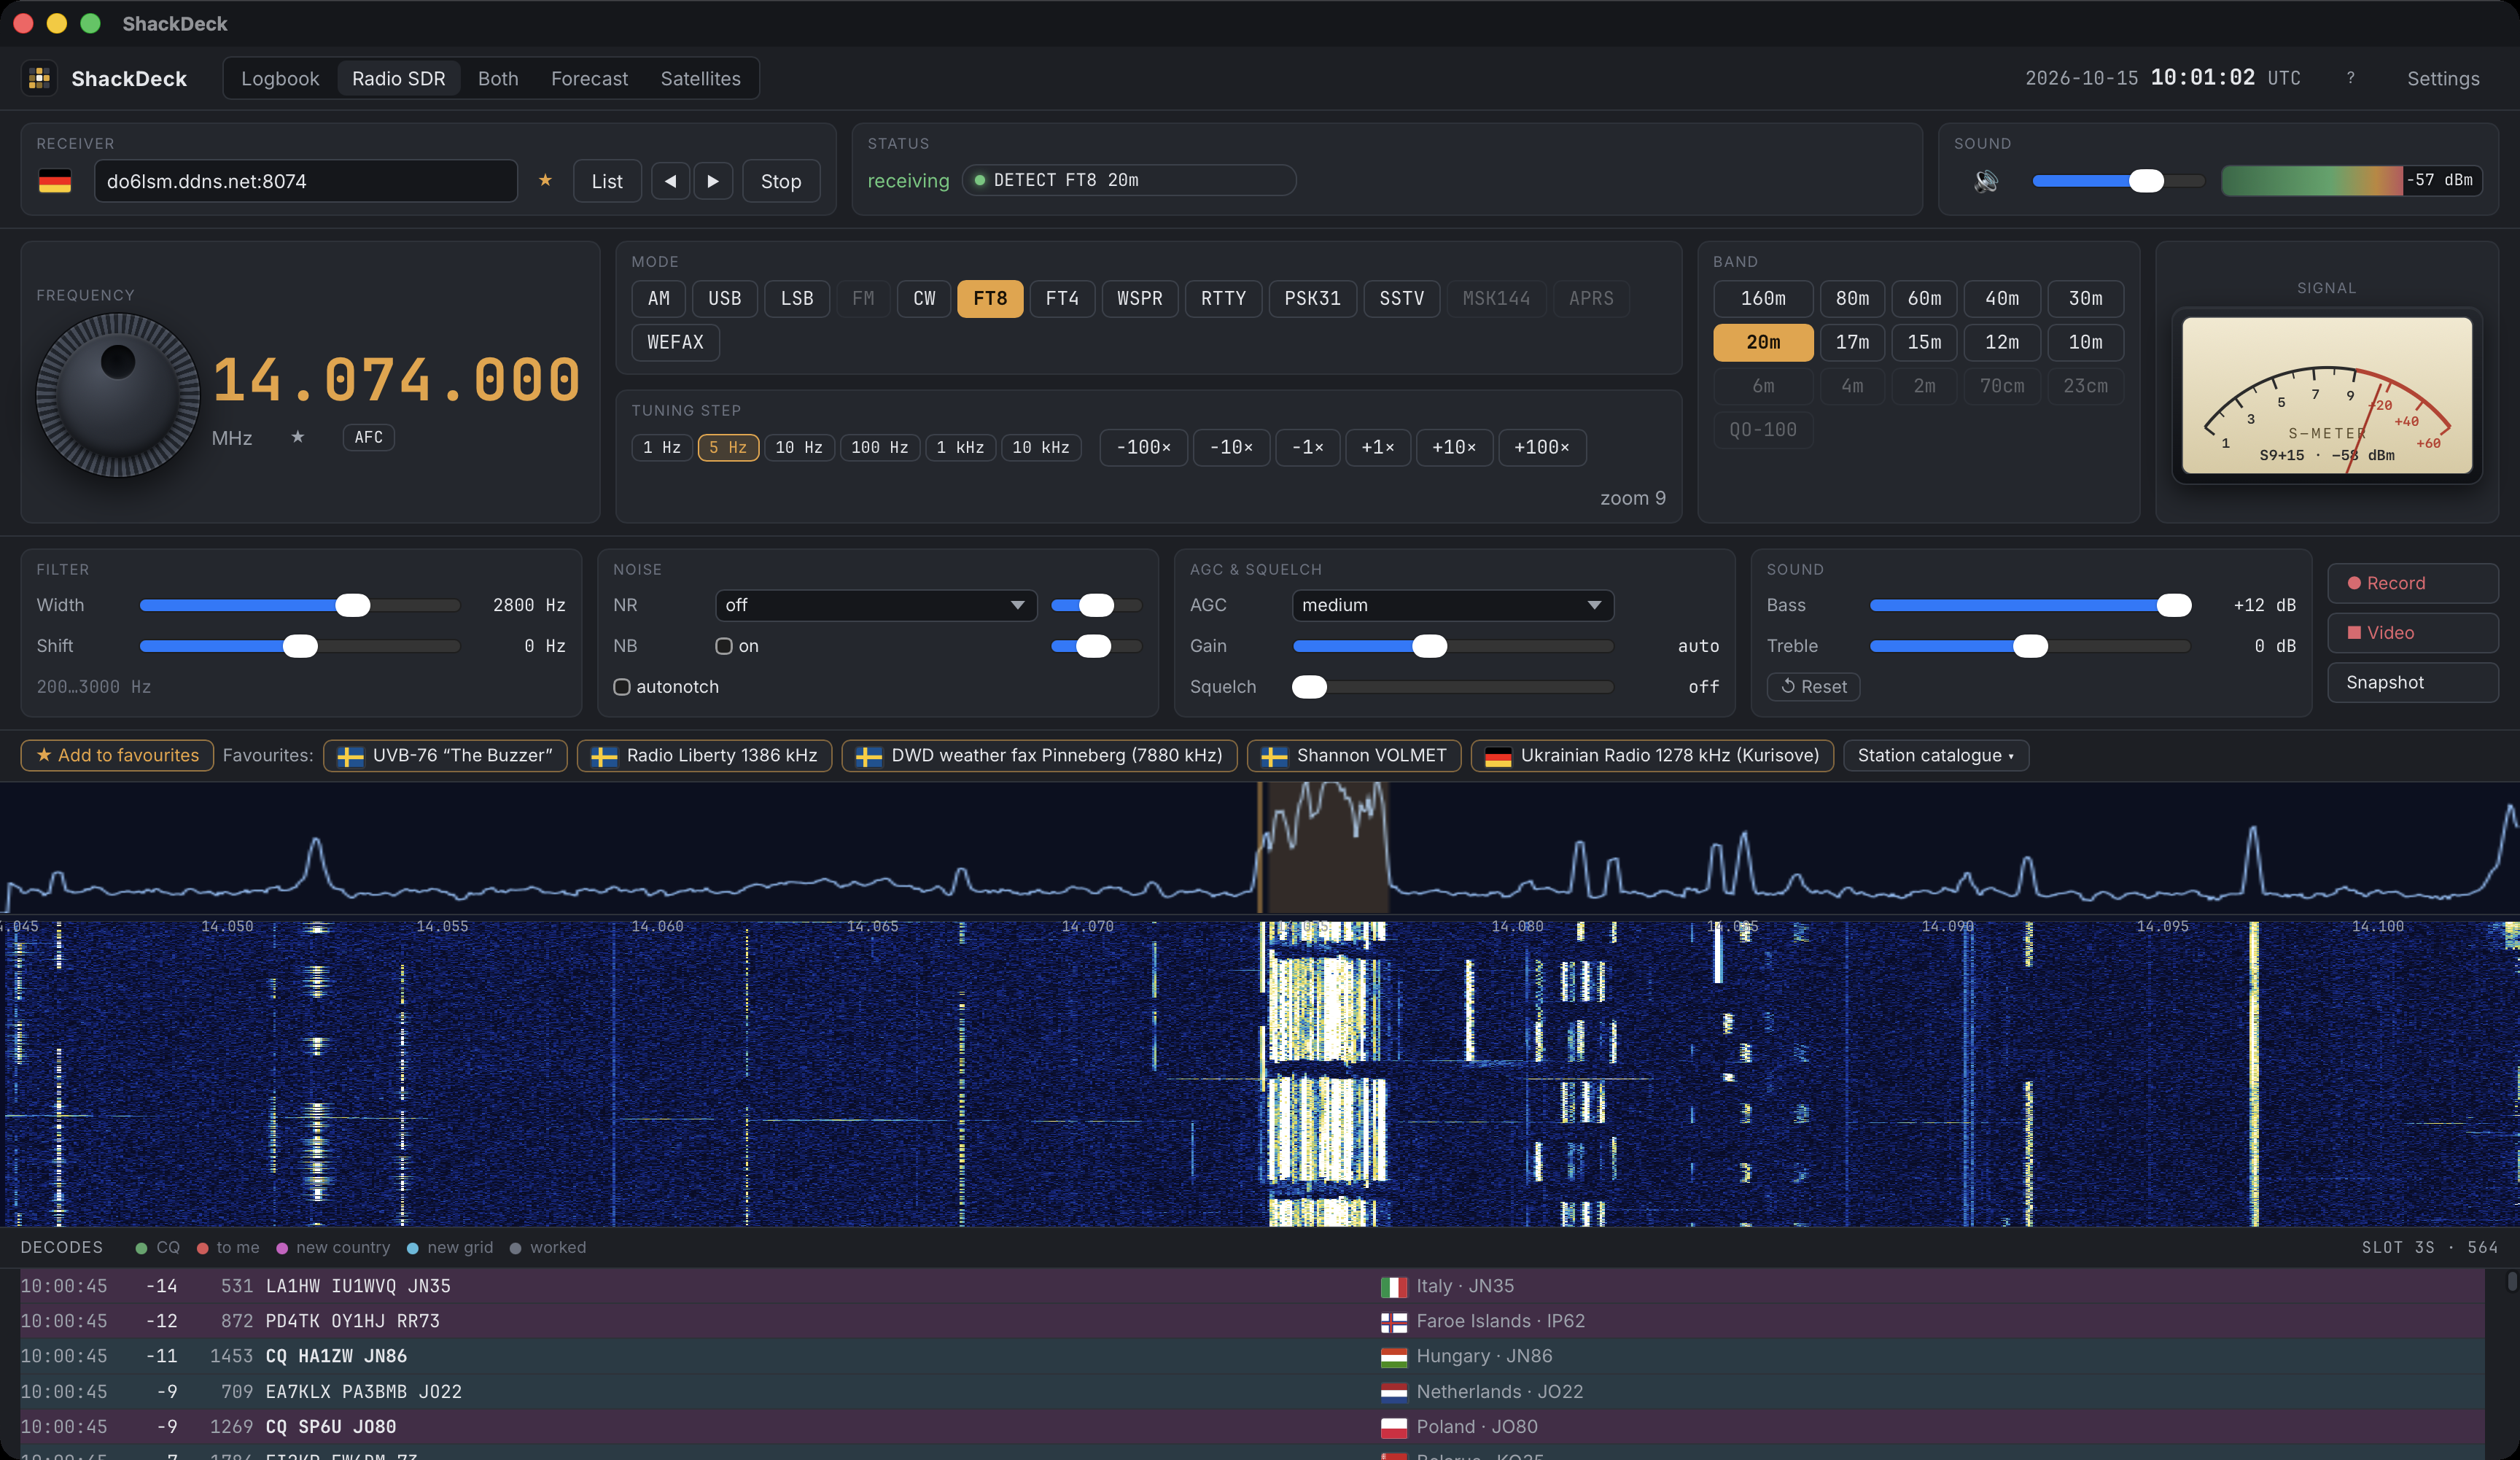Image resolution: width=2520 pixels, height=1460 pixels.
Task: Click the receiver address input field
Action: tap(306, 181)
